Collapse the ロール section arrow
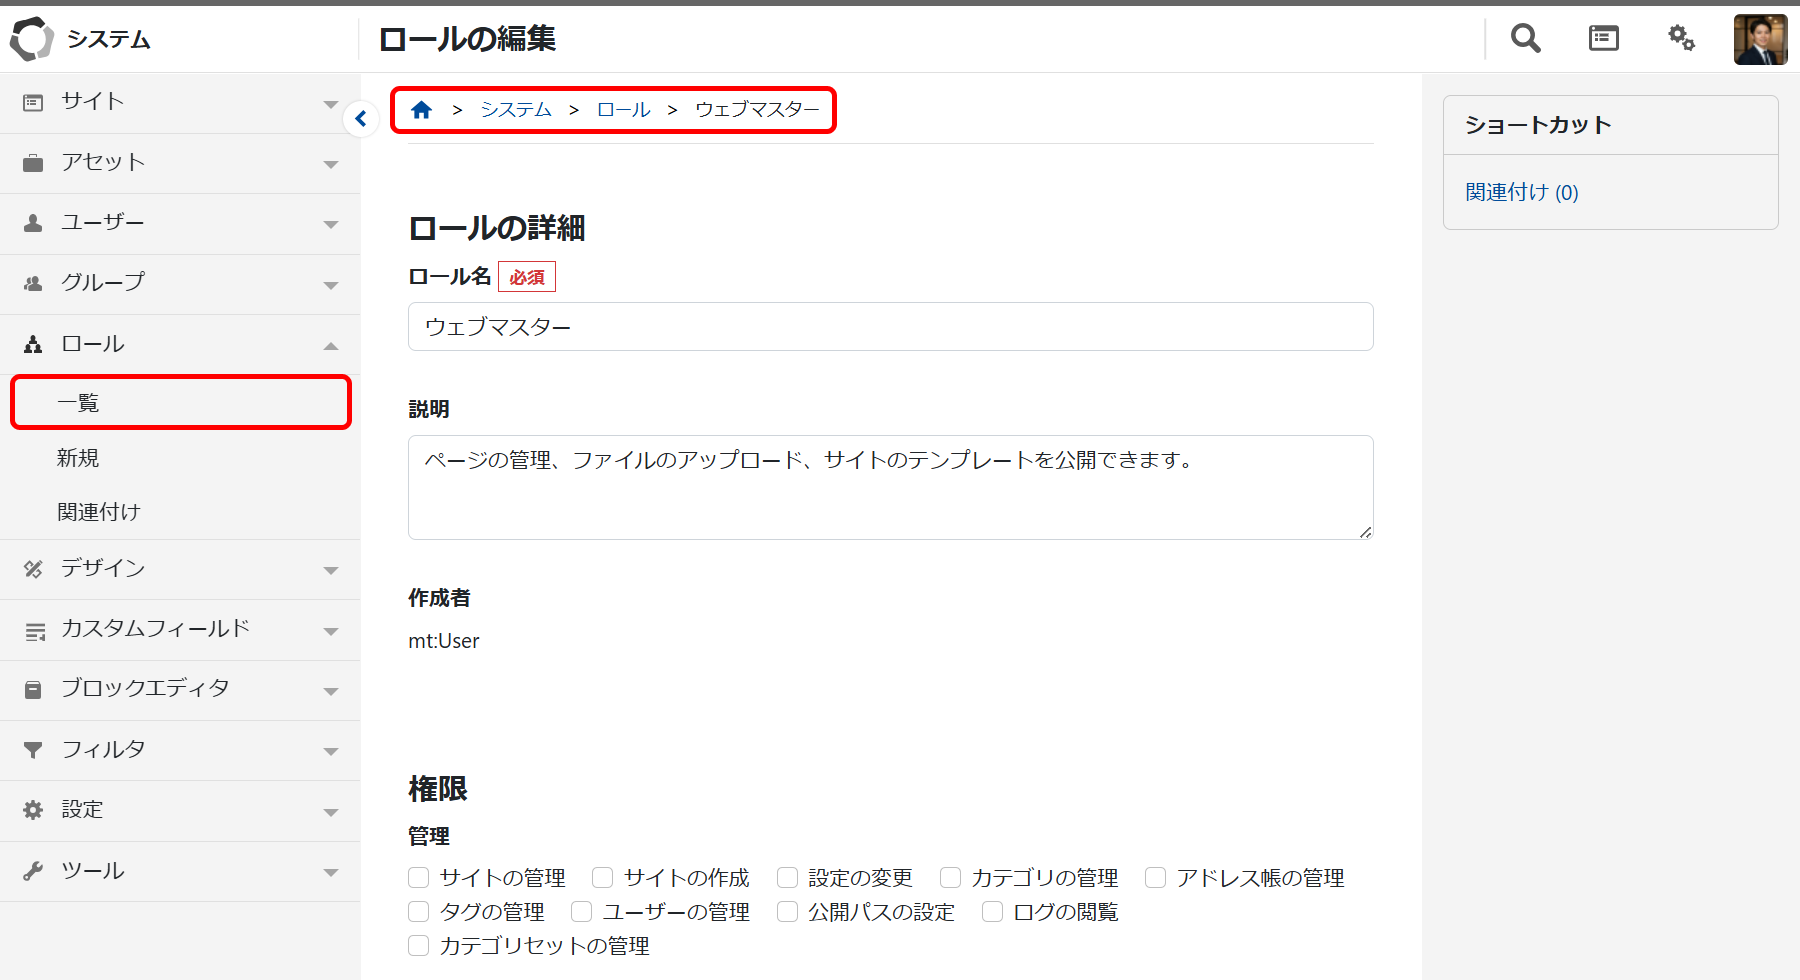The image size is (1800, 980). (x=331, y=346)
